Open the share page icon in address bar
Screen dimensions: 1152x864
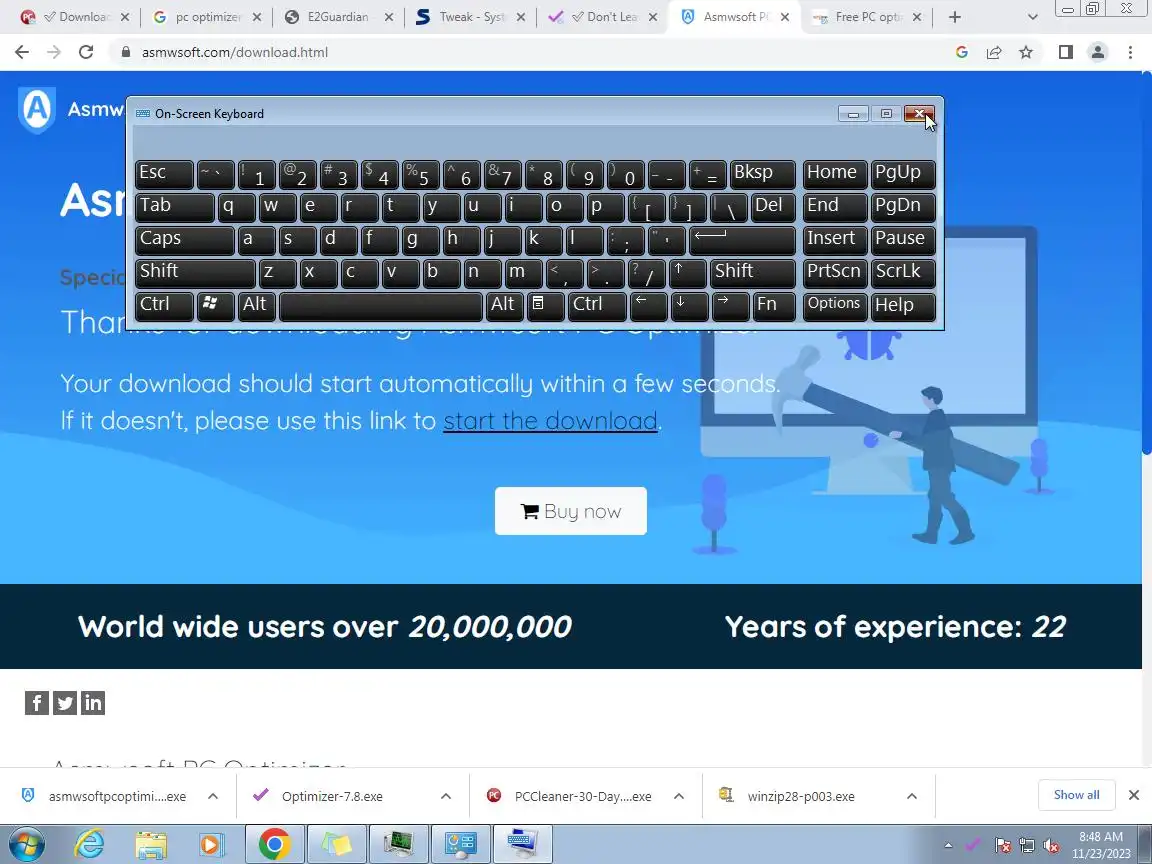[994, 52]
